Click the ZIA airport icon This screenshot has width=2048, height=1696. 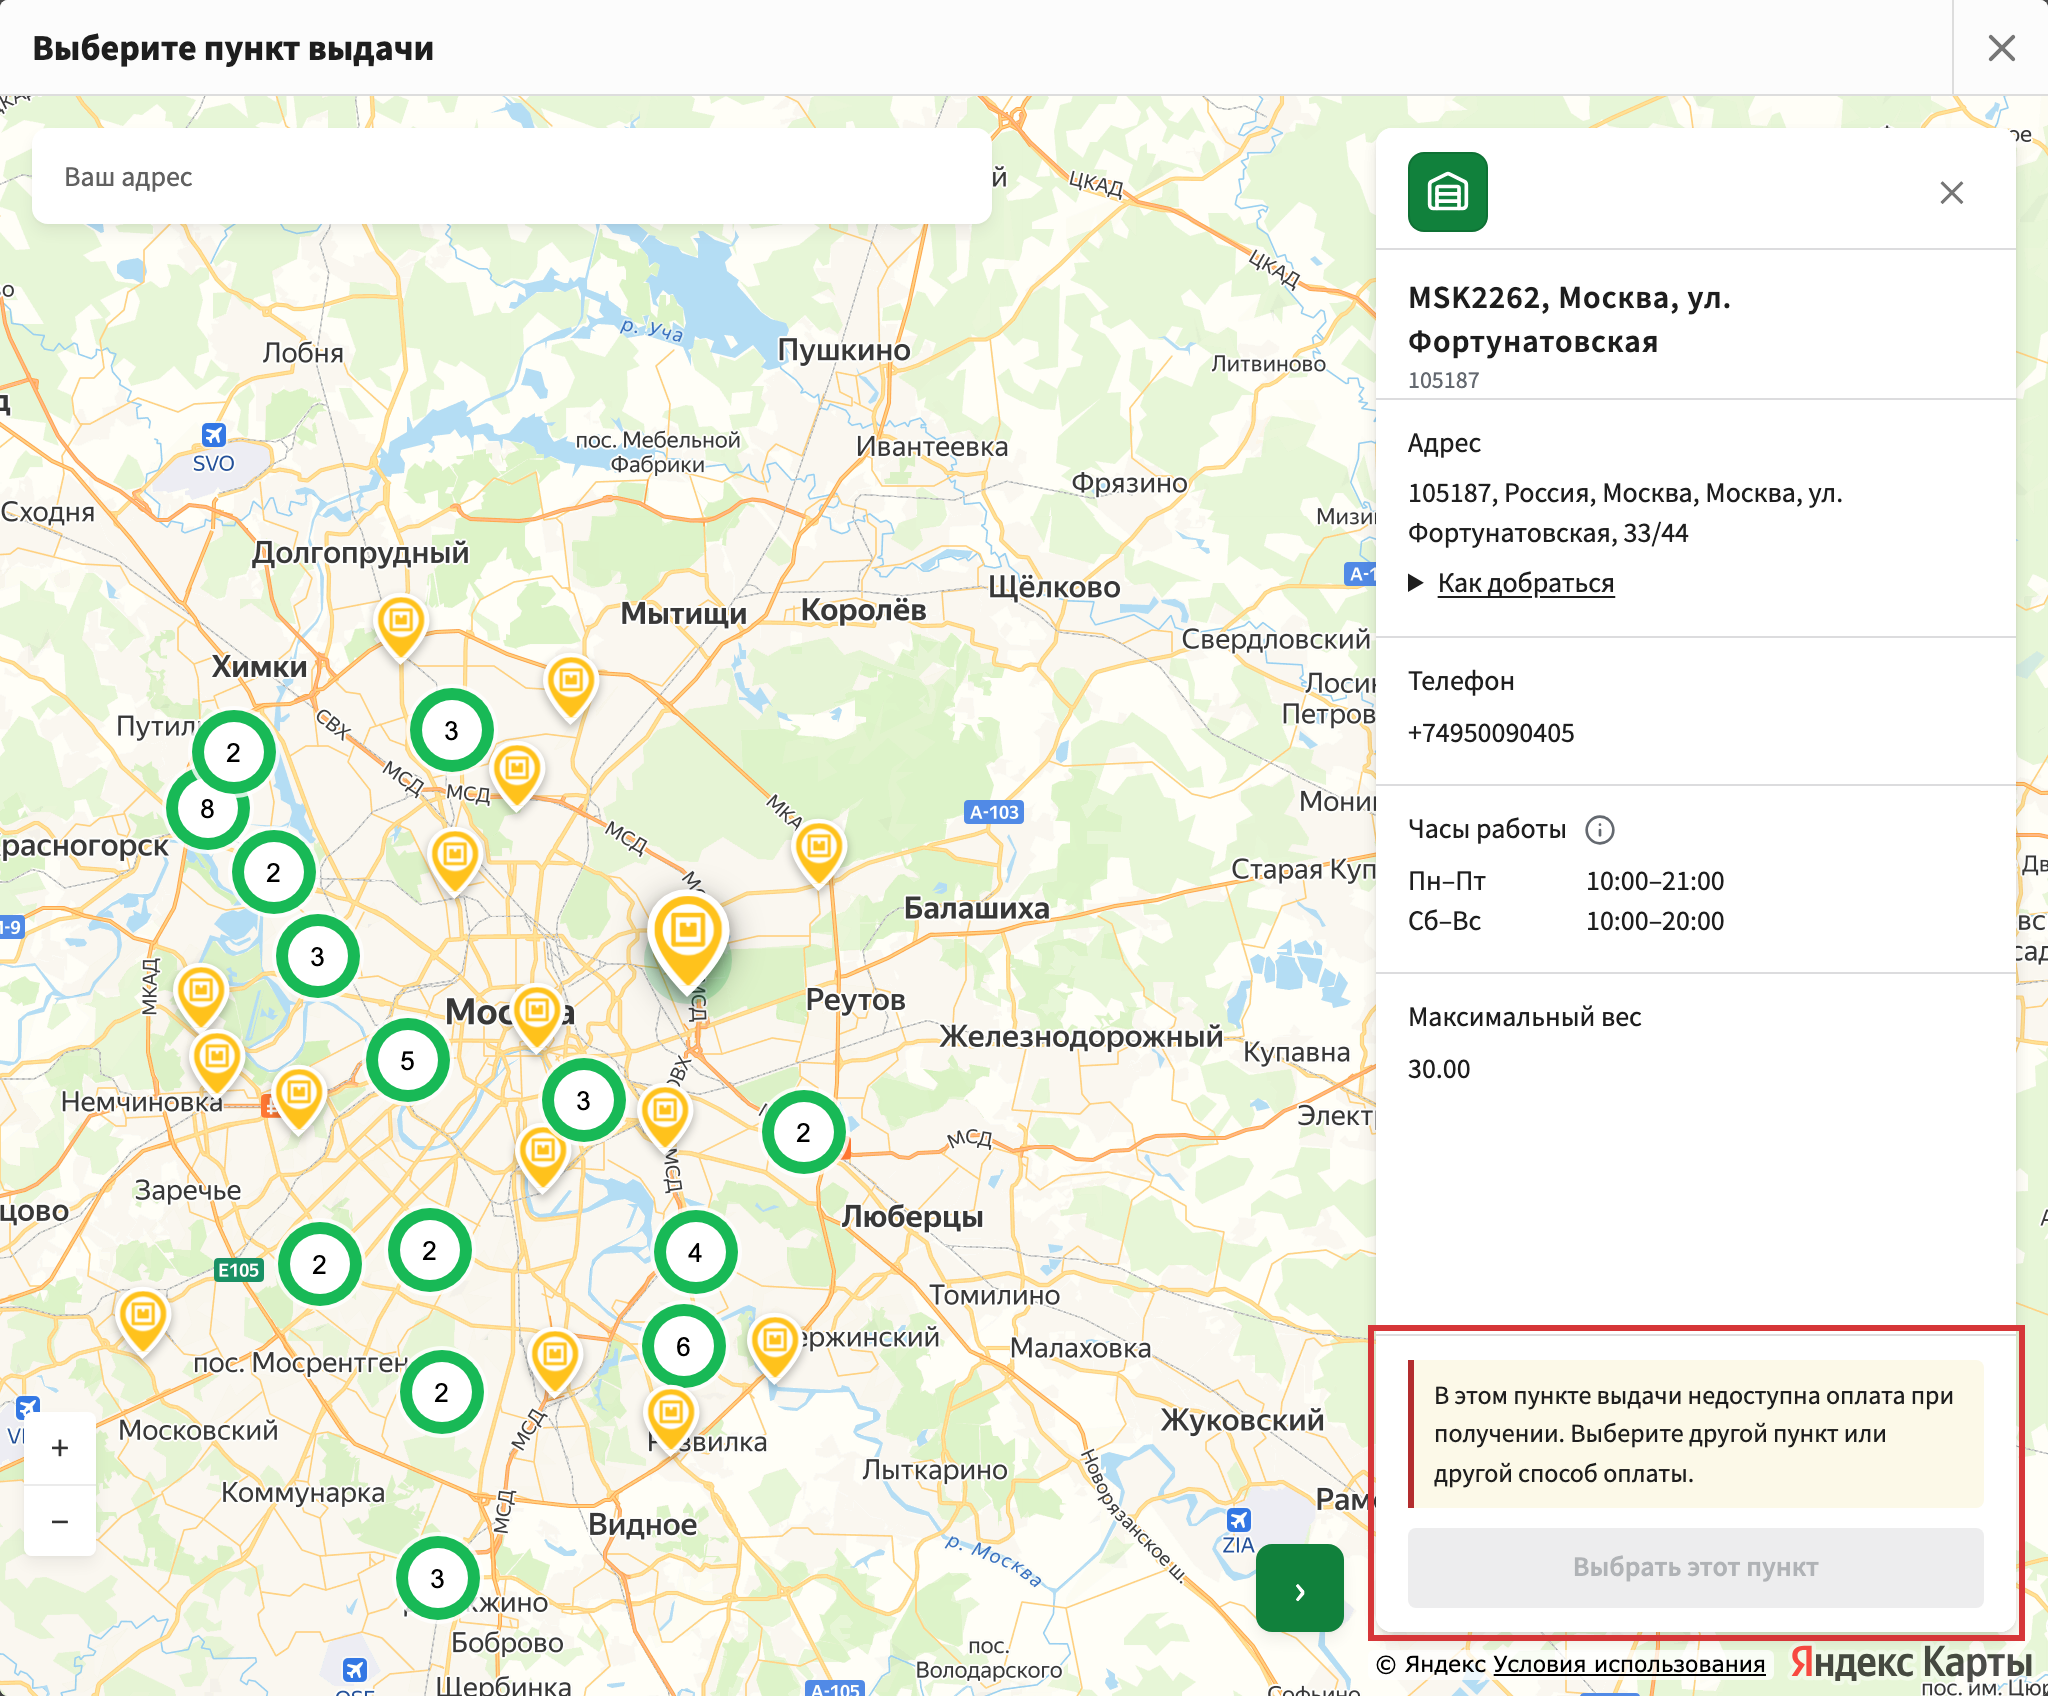pos(1238,1520)
